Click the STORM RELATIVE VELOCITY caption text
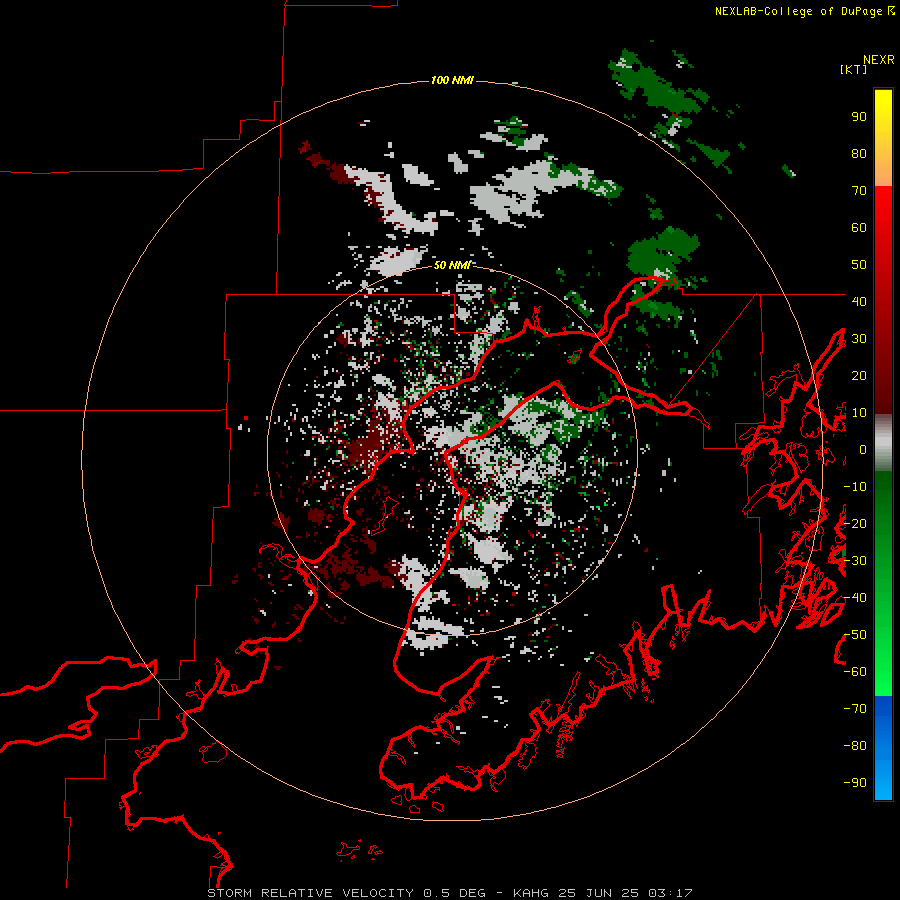 (x=310, y=893)
